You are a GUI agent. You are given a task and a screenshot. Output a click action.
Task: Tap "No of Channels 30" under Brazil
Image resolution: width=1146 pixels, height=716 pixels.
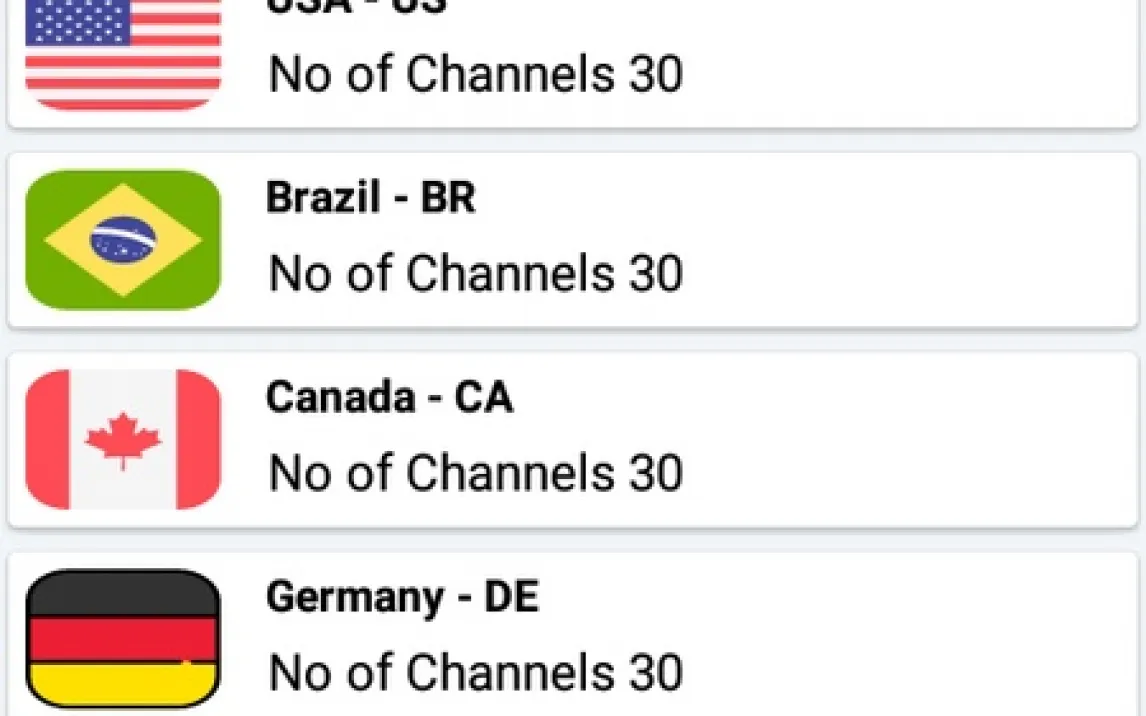click(476, 273)
